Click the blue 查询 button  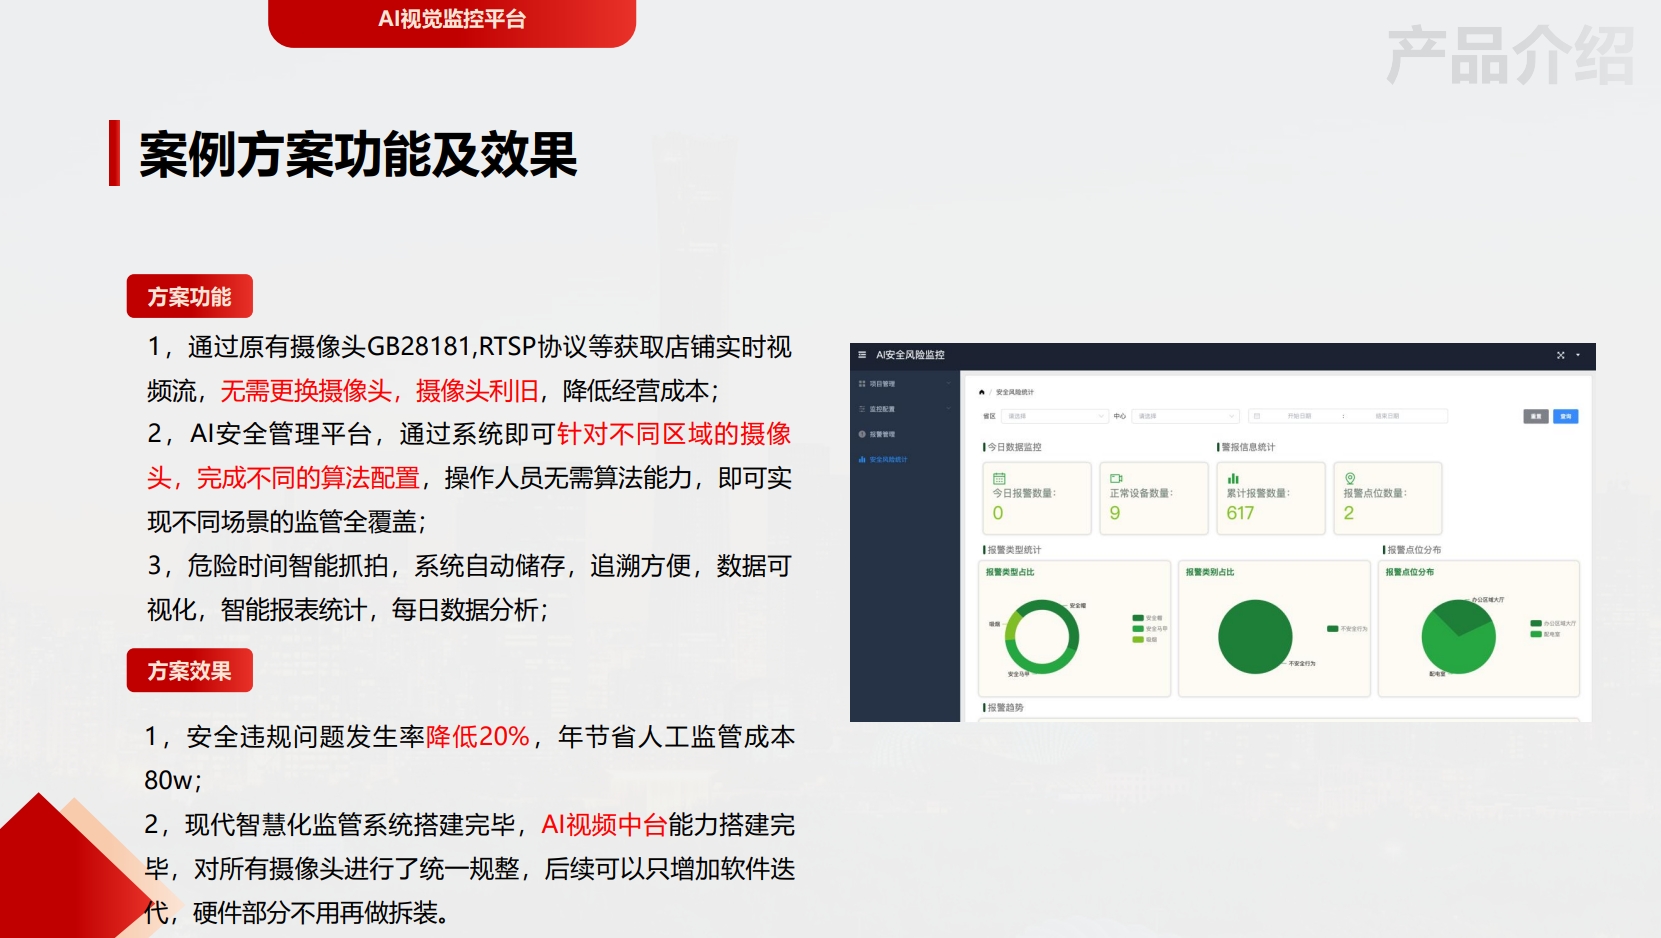point(1565,416)
